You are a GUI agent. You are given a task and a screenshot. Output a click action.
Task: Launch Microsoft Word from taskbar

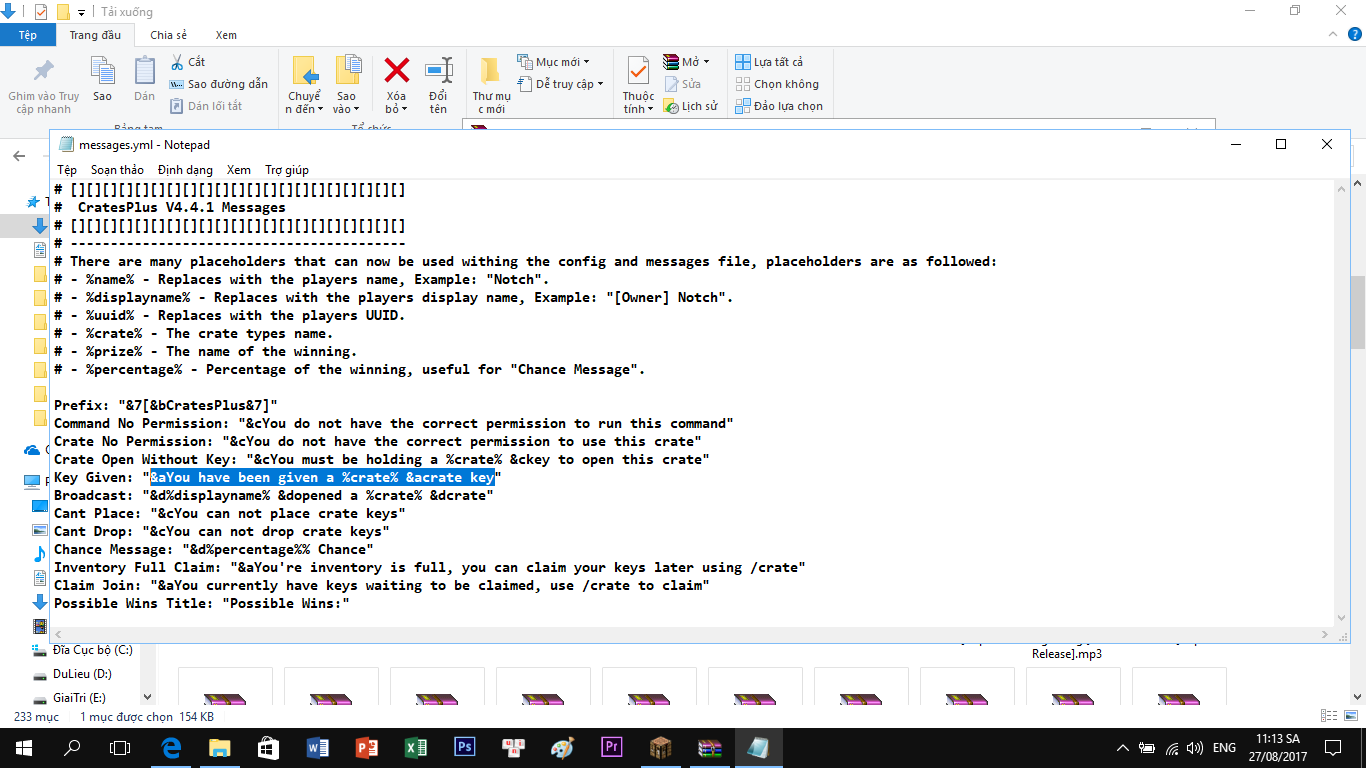coord(318,747)
